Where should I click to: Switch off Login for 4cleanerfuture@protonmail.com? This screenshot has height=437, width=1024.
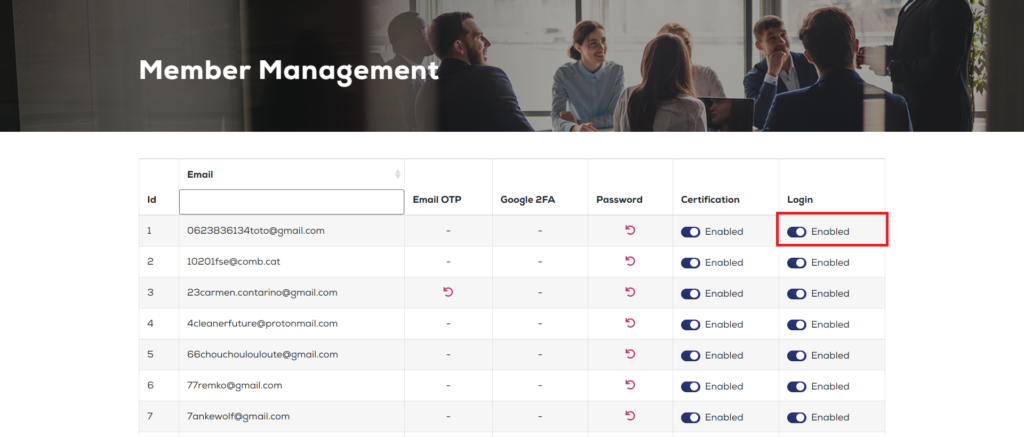click(797, 325)
